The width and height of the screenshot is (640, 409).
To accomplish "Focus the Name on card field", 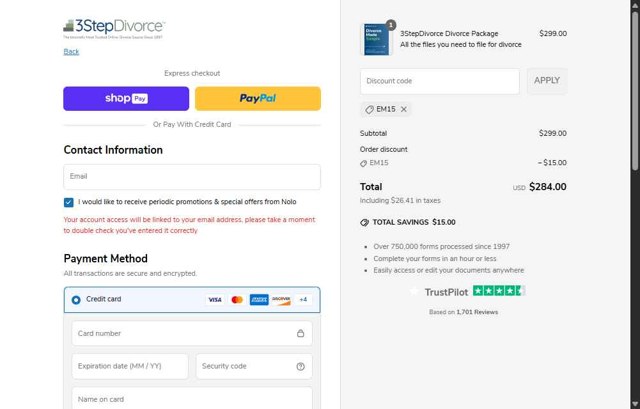I will coord(192,399).
